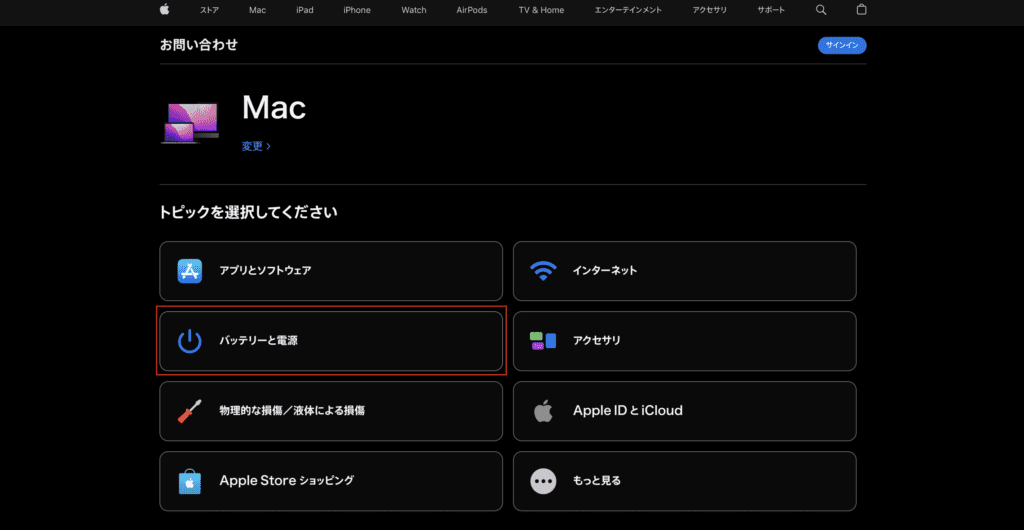Click the Apple logo in navigation bar
Screen dimensions: 1024x530
point(165,9)
